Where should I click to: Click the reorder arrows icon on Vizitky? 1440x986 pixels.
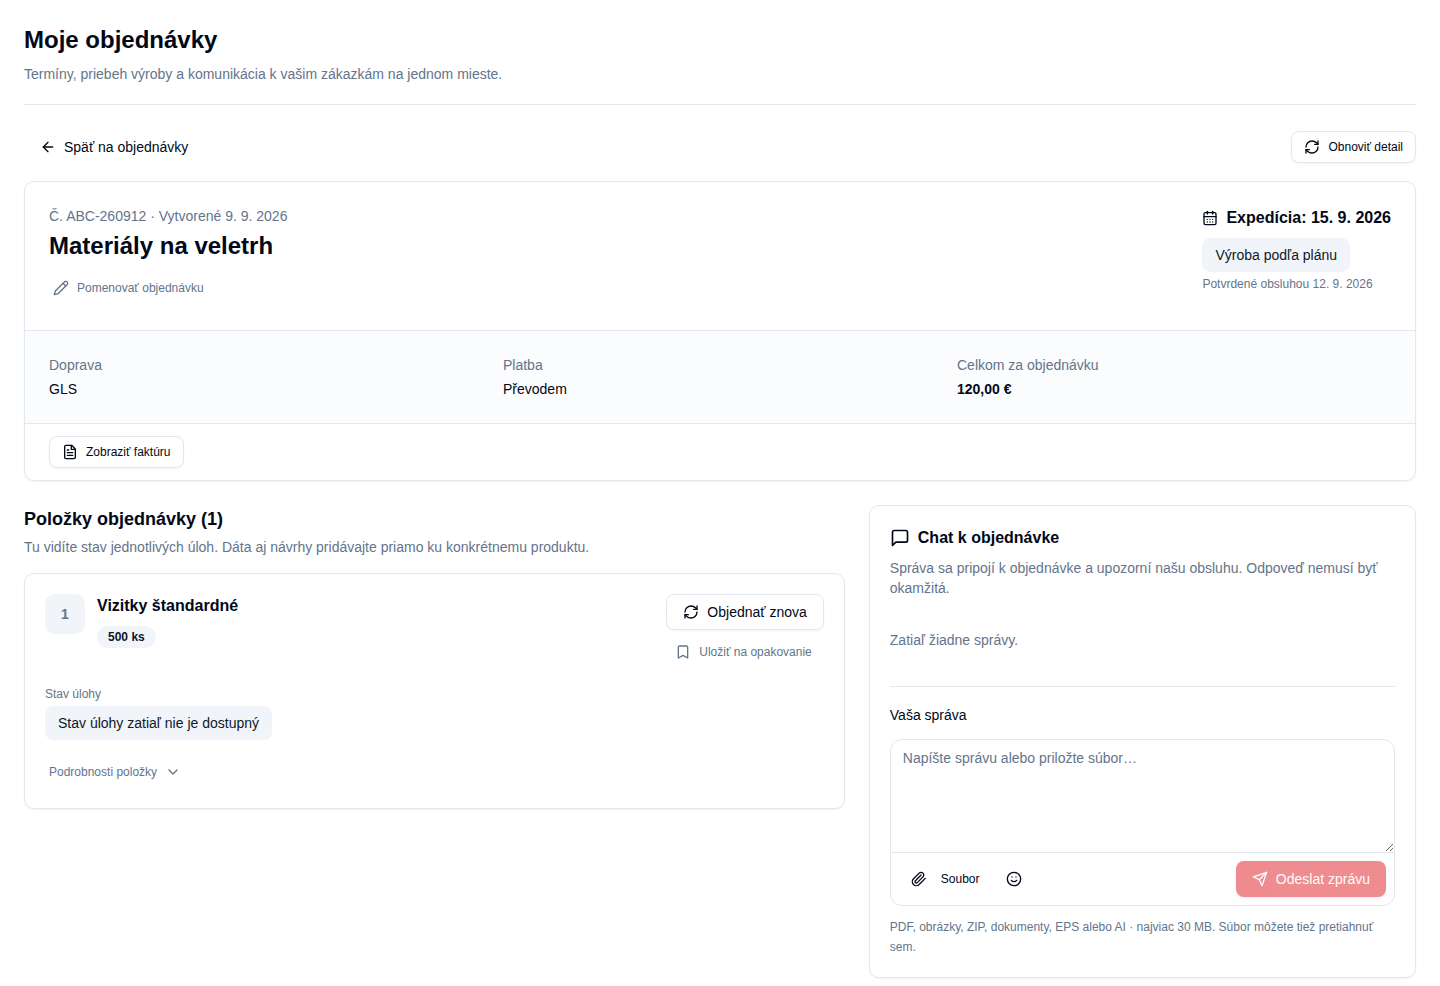[691, 612]
